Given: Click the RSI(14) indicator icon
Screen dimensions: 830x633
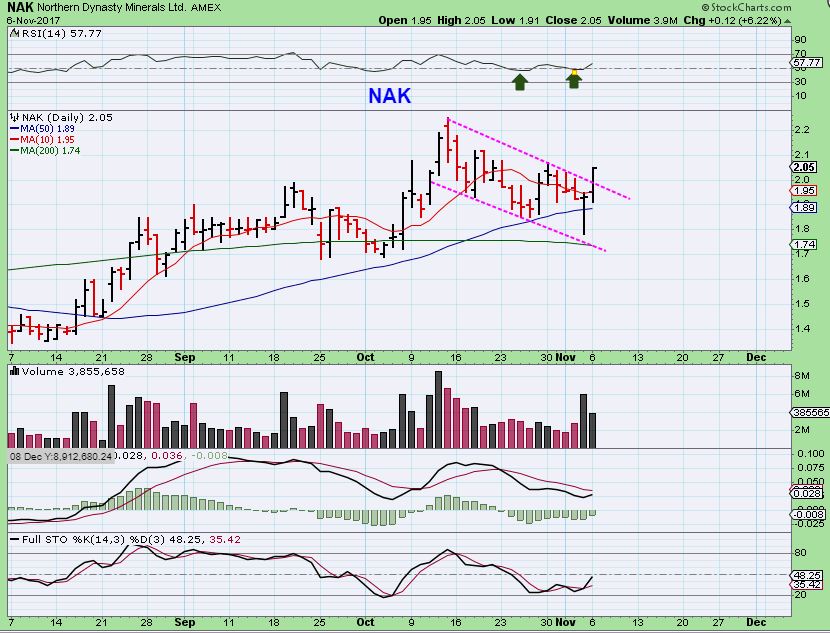Looking at the screenshot, I should pos(15,33).
